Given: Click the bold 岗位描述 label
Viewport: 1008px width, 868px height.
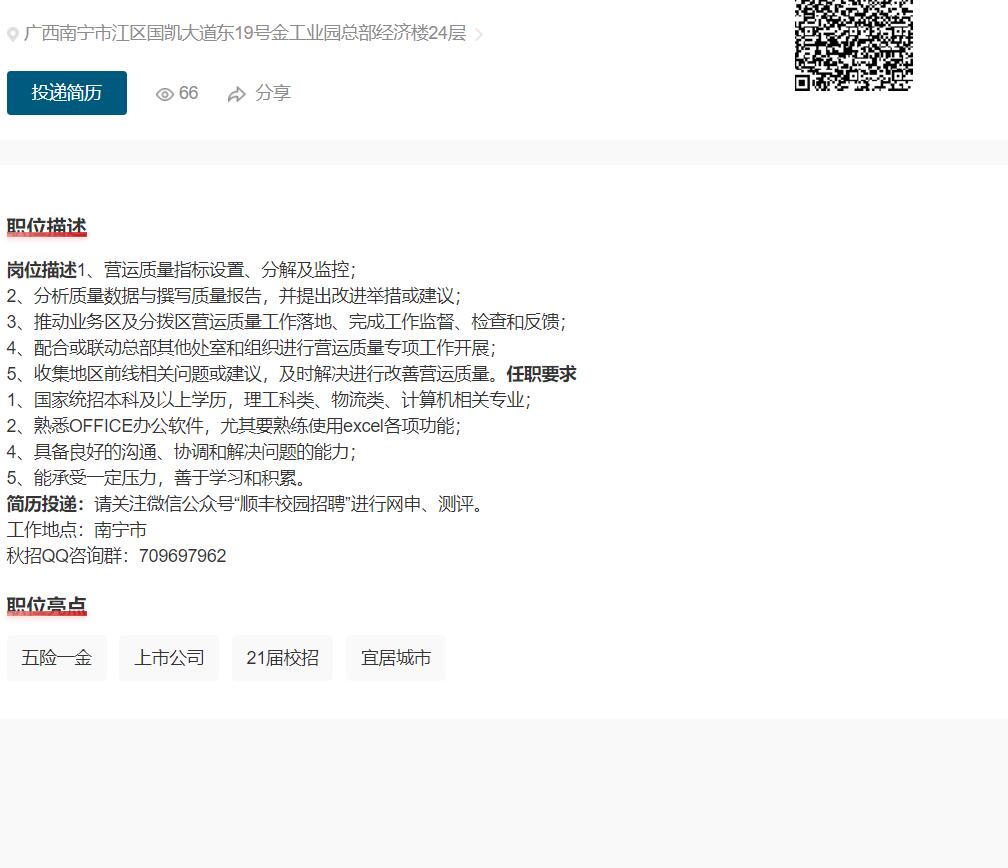Looking at the screenshot, I should pos(41,270).
